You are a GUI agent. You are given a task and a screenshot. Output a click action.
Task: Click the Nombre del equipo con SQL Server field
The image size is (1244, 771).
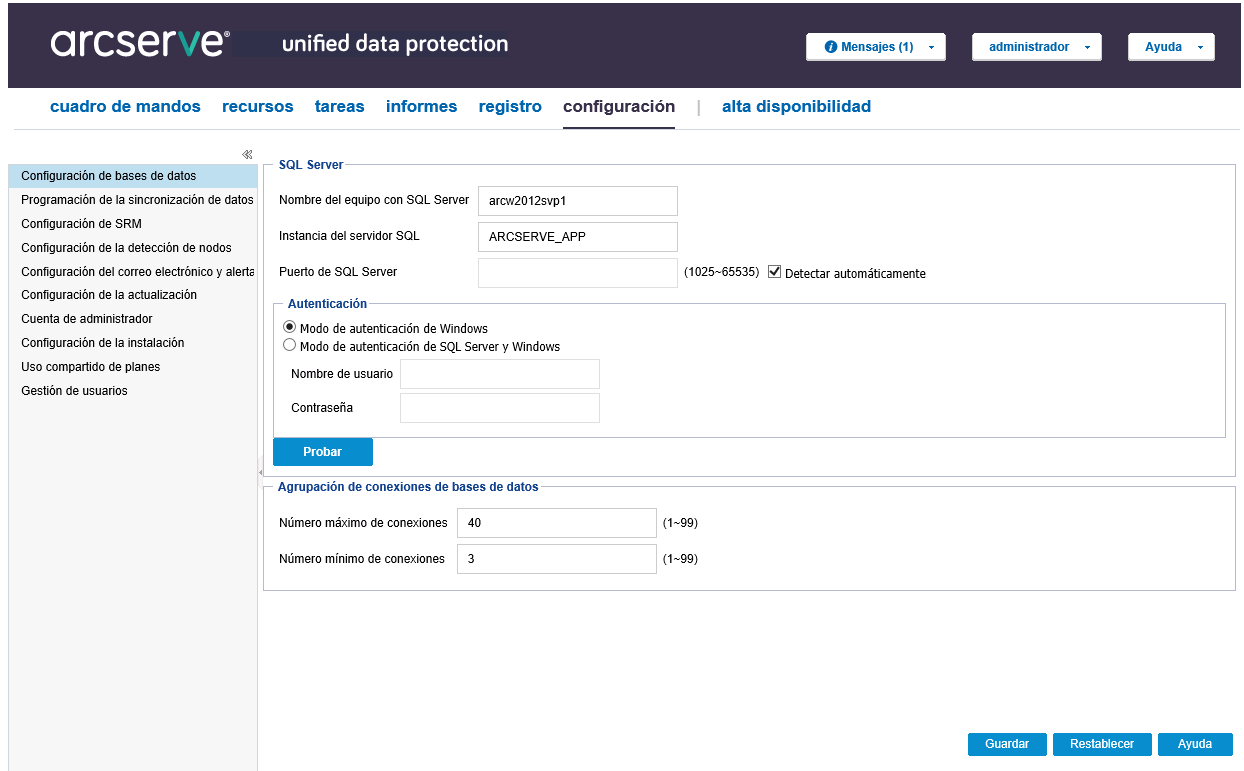tap(578, 201)
